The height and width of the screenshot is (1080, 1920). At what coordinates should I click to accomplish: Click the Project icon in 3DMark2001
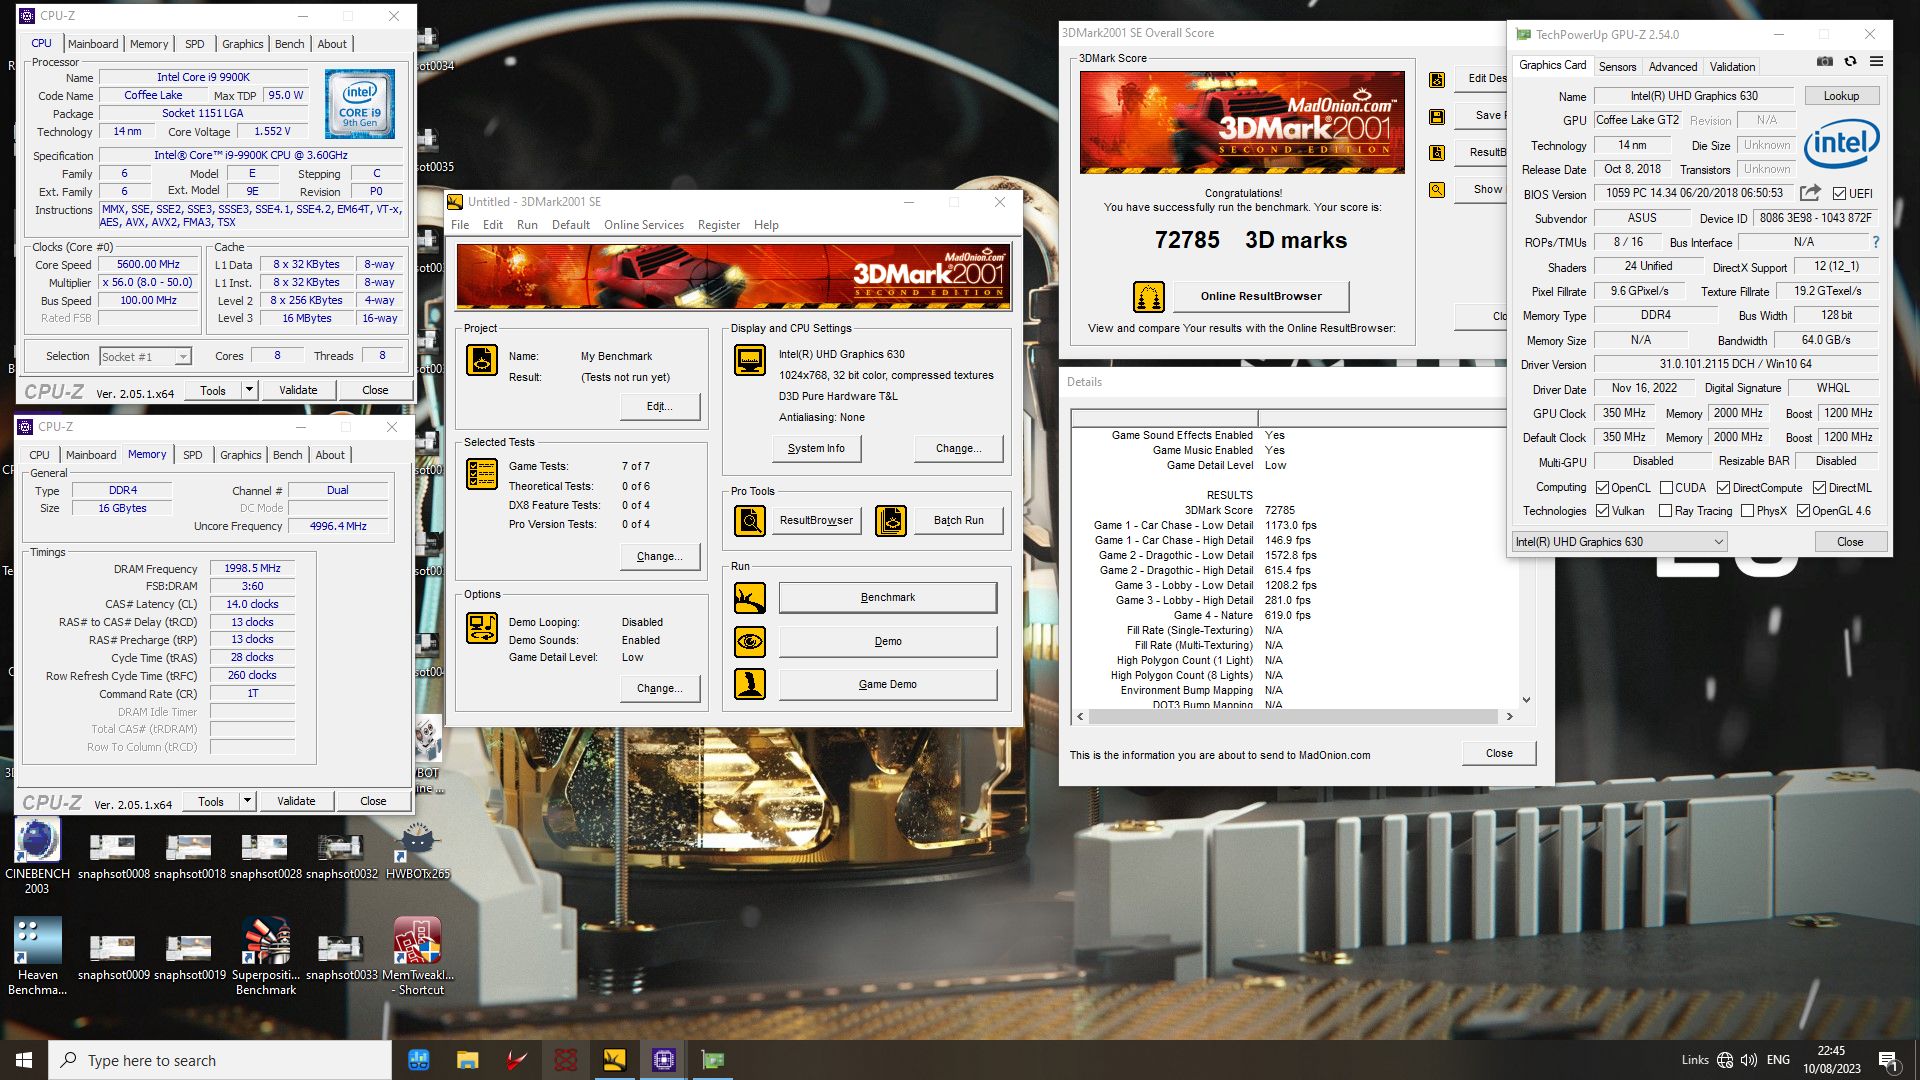[482, 359]
